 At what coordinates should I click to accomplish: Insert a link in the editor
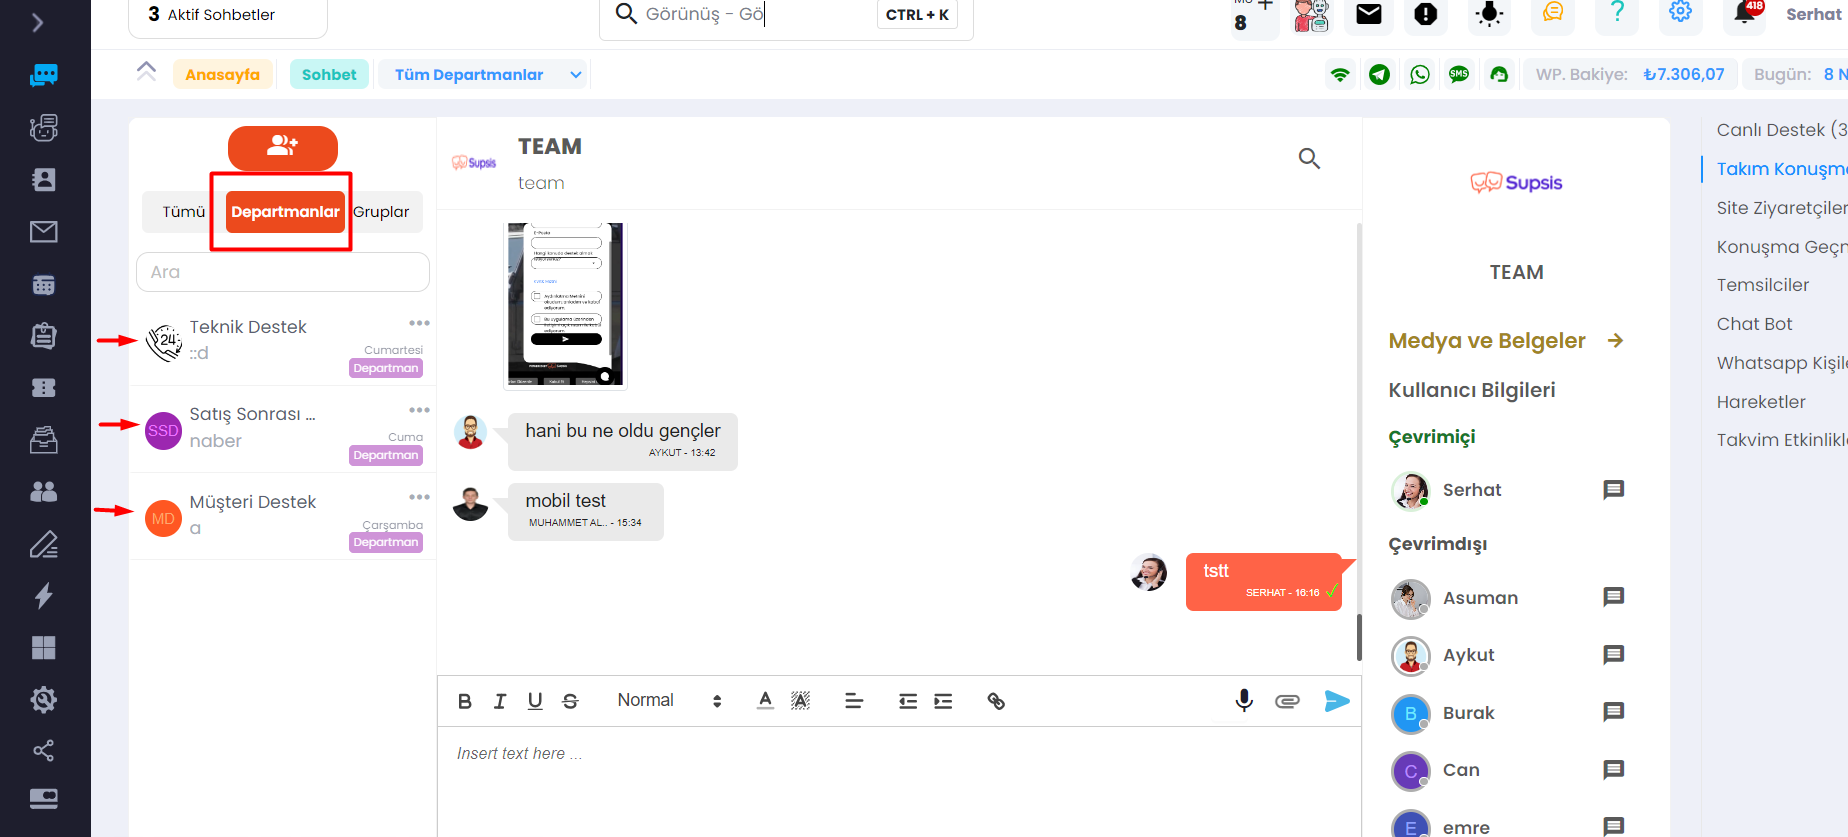point(996,701)
